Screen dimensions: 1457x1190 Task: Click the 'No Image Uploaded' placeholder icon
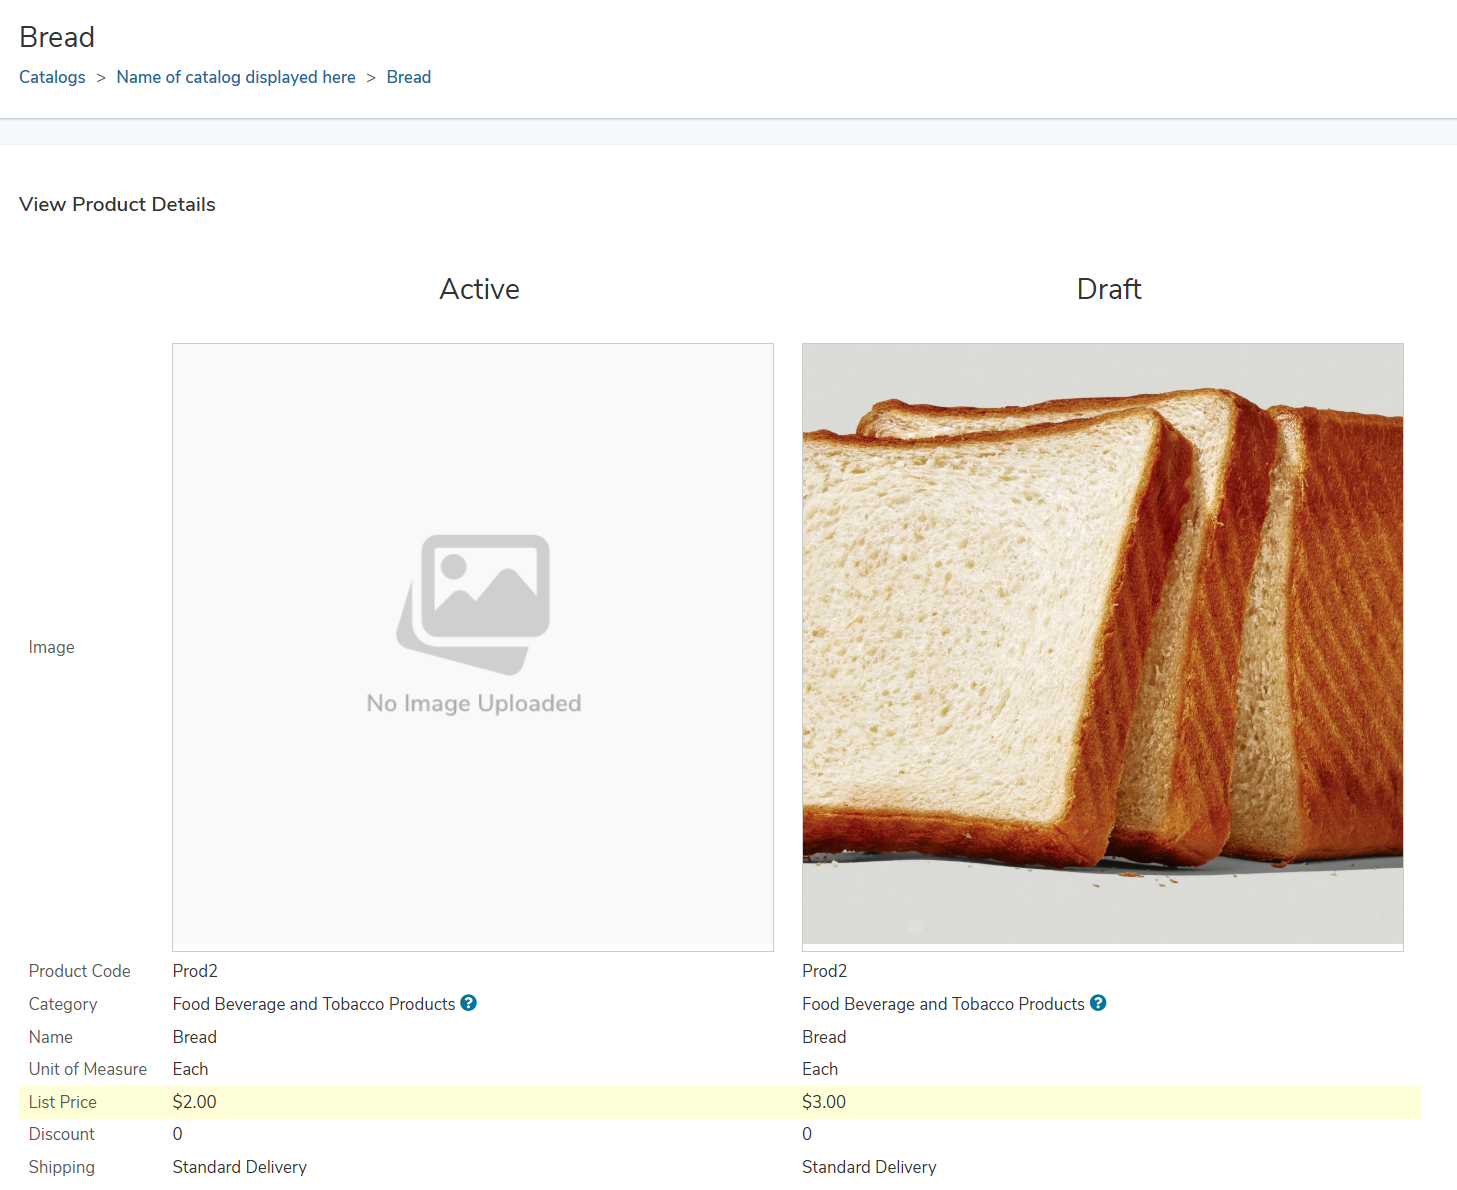(474, 603)
